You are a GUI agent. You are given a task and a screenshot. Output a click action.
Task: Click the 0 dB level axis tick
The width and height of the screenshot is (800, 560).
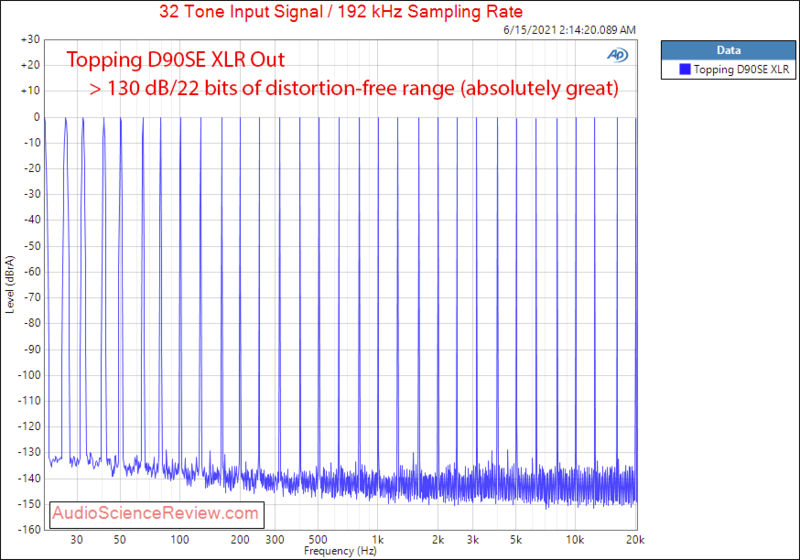point(35,117)
